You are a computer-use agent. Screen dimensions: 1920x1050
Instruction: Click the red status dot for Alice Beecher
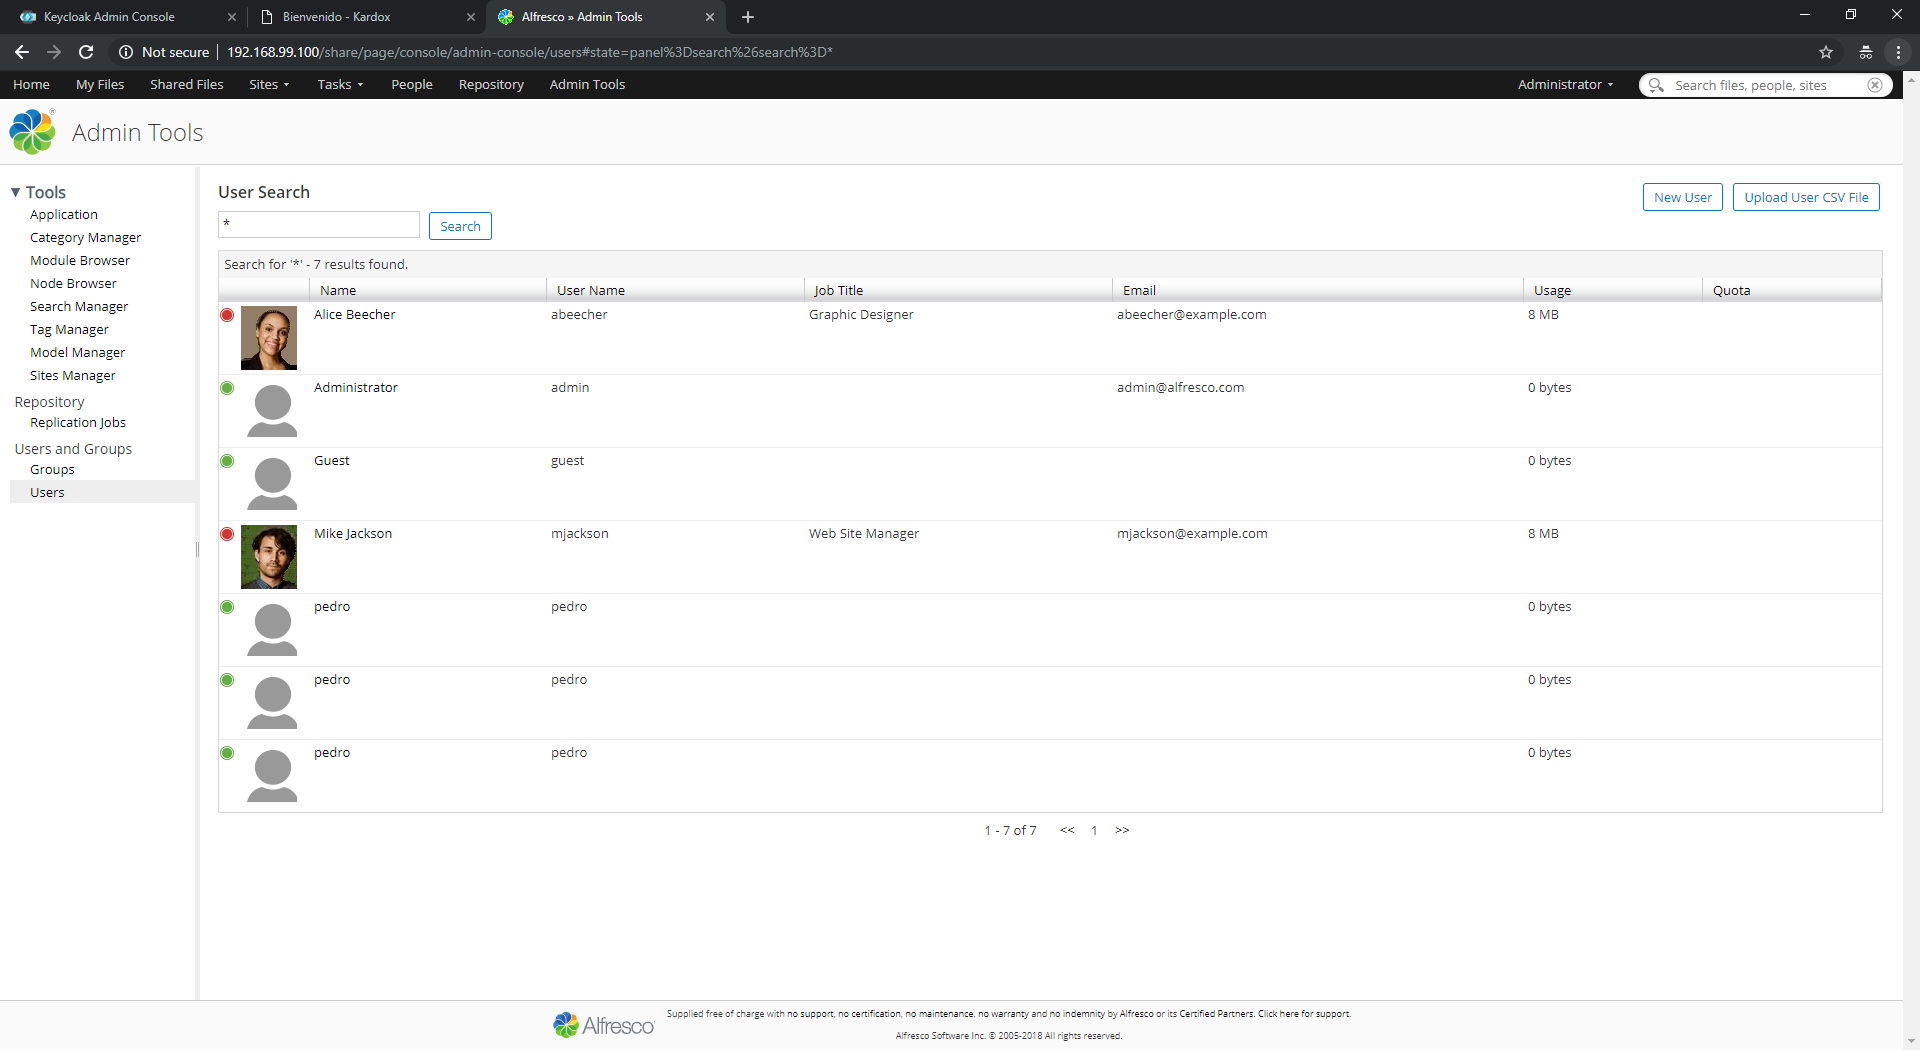[227, 315]
